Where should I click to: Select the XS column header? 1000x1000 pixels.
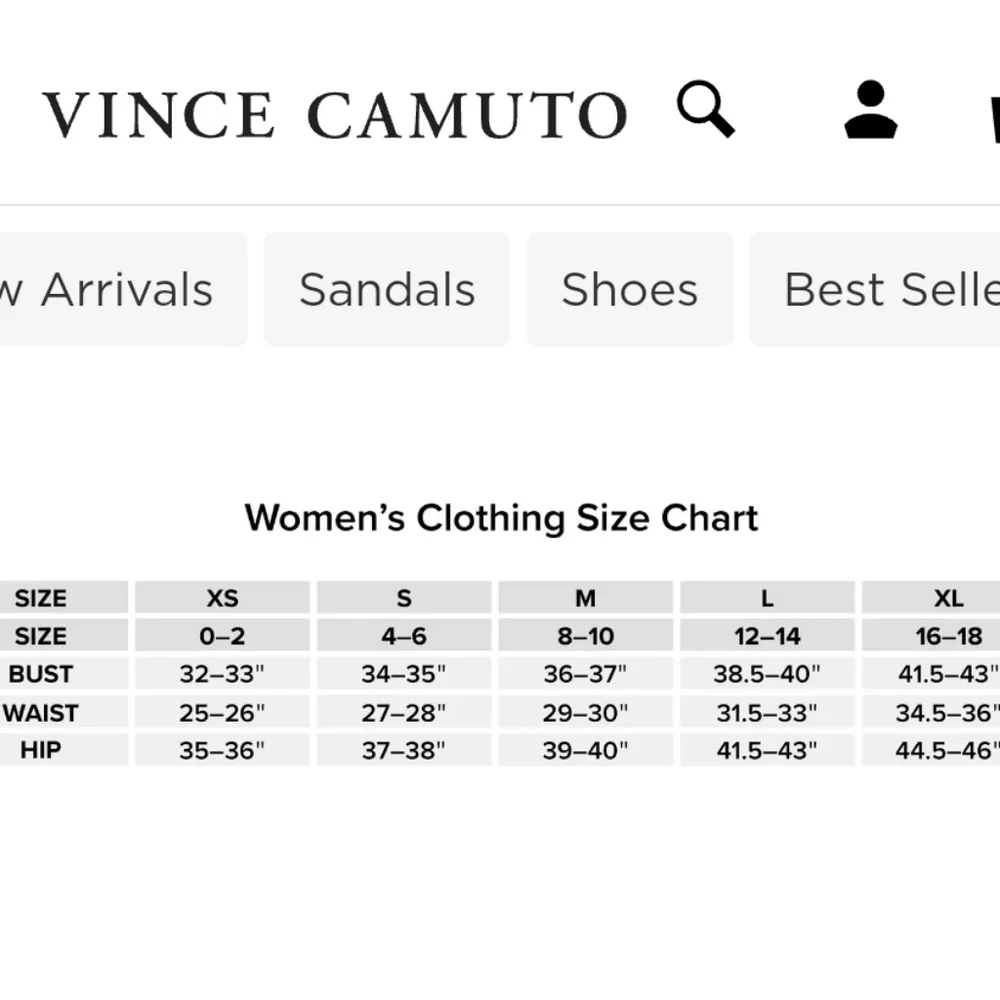pos(222,597)
